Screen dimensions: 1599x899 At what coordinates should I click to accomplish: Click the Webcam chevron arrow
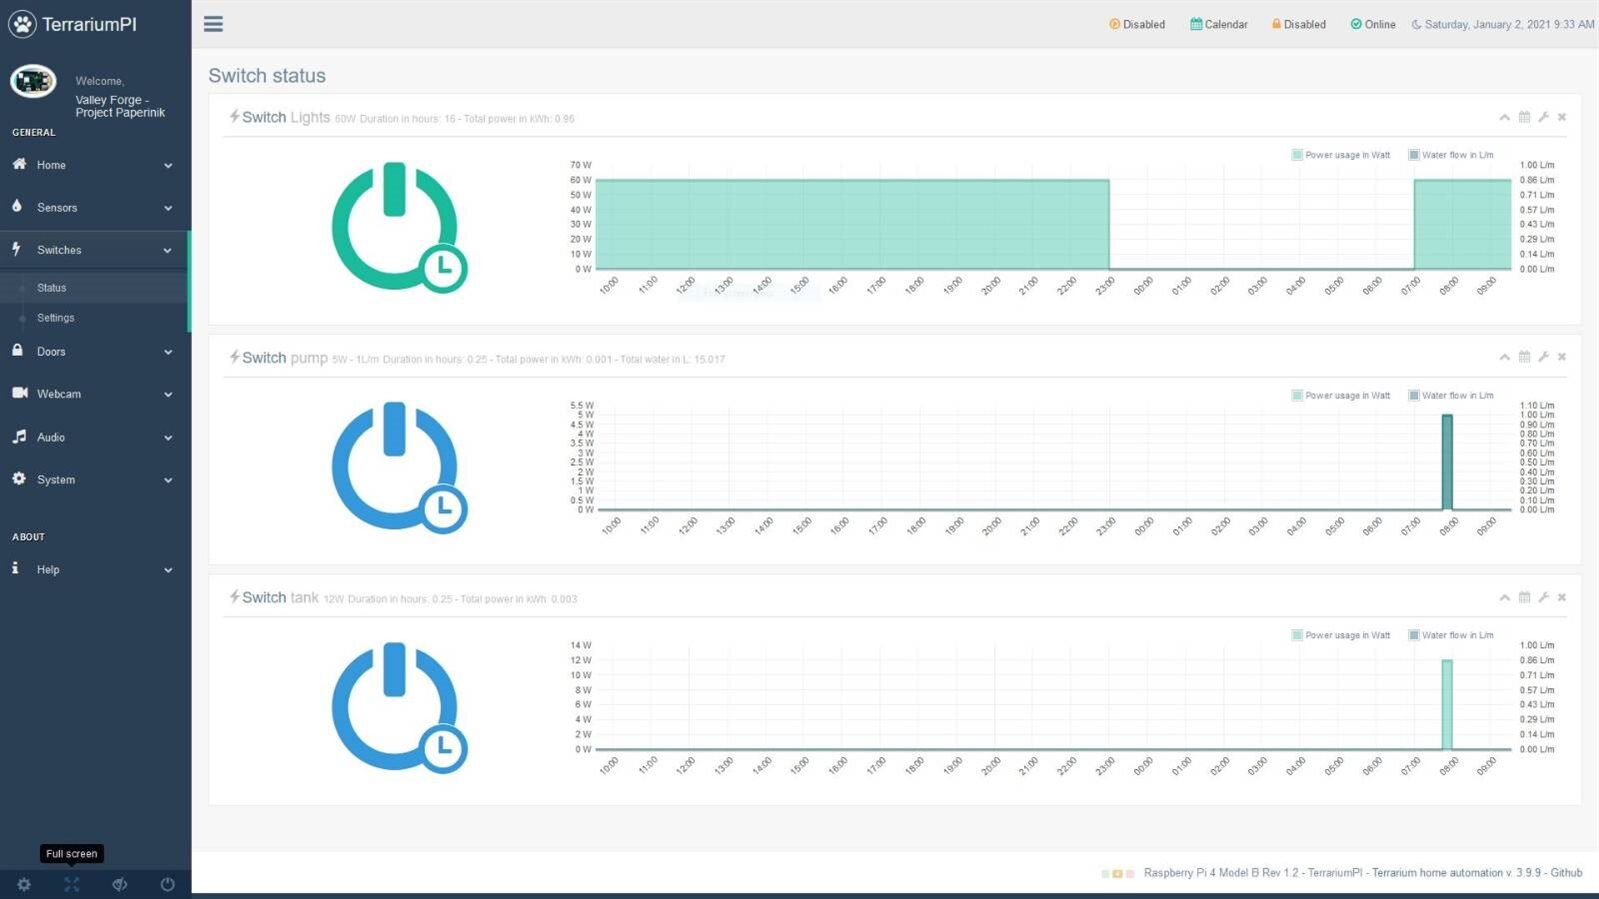168,395
